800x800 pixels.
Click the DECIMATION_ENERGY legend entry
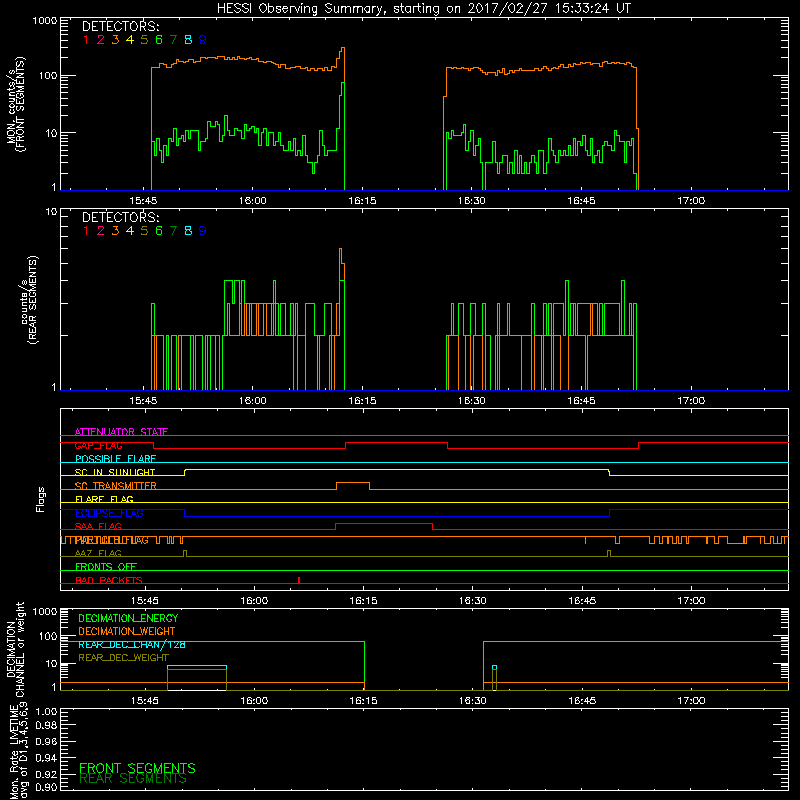(x=128, y=618)
